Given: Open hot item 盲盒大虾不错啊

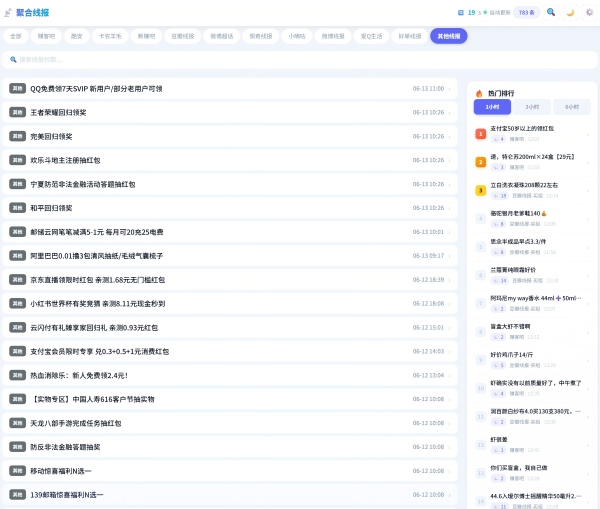Looking at the screenshot, I should (x=533, y=331).
